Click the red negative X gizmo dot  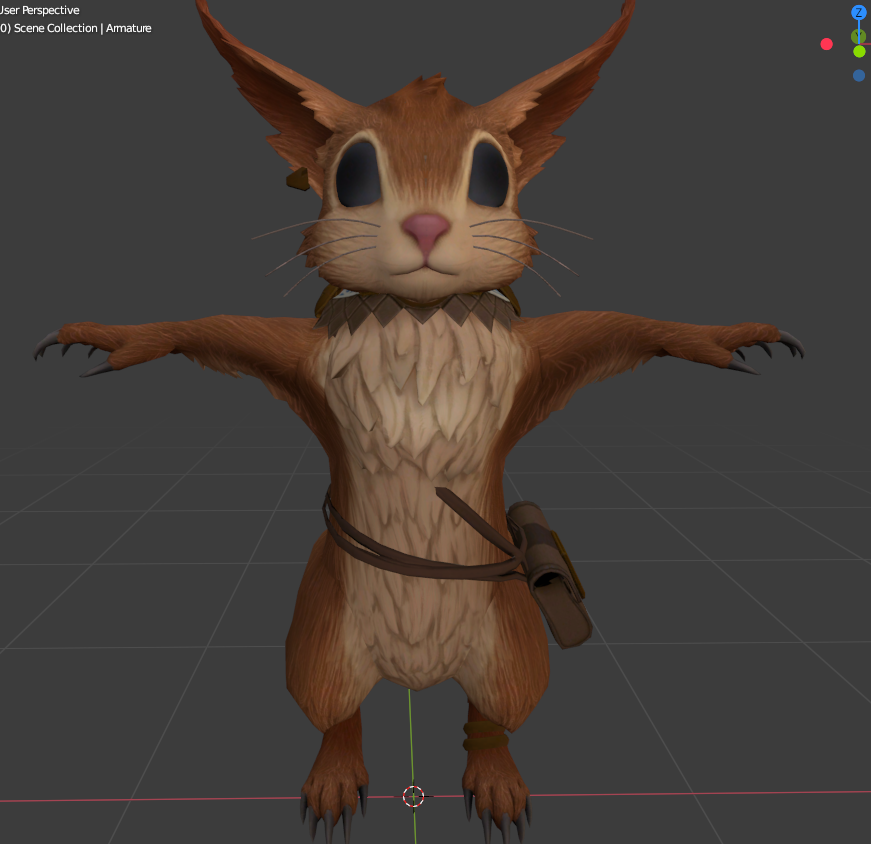pos(827,44)
